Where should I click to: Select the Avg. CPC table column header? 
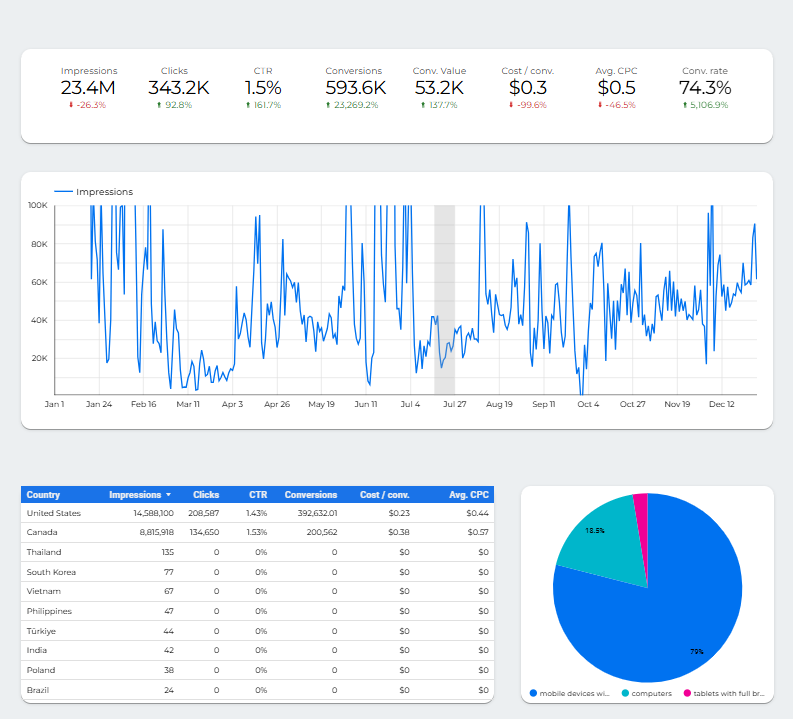point(467,495)
